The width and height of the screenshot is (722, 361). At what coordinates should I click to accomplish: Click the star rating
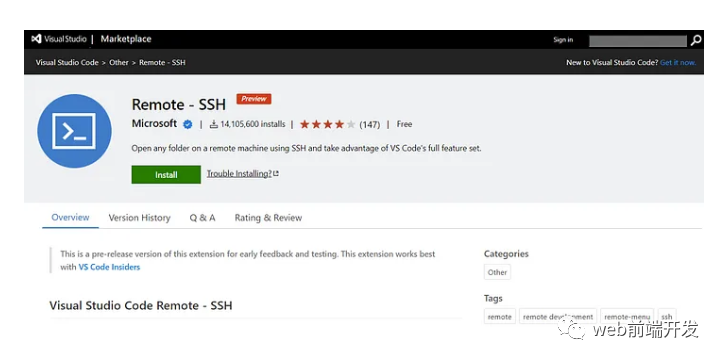tap(327, 124)
